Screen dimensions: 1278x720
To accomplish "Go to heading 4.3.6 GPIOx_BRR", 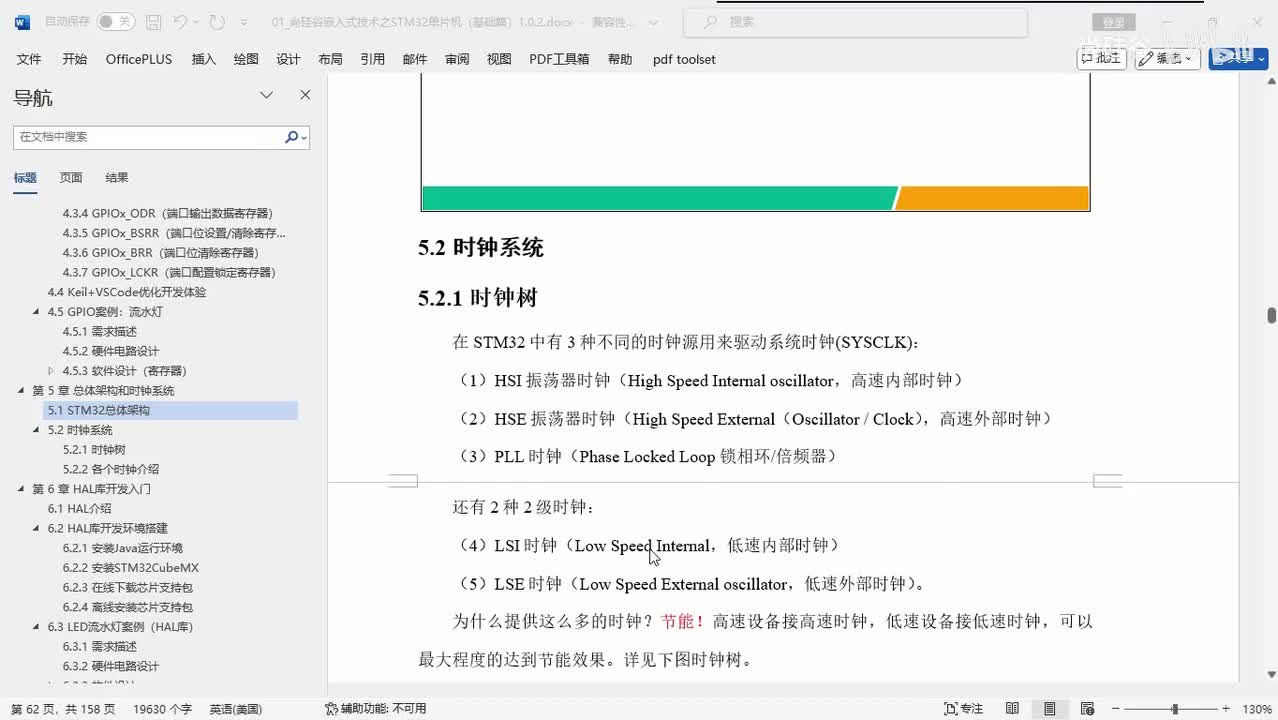I will coord(161,253).
